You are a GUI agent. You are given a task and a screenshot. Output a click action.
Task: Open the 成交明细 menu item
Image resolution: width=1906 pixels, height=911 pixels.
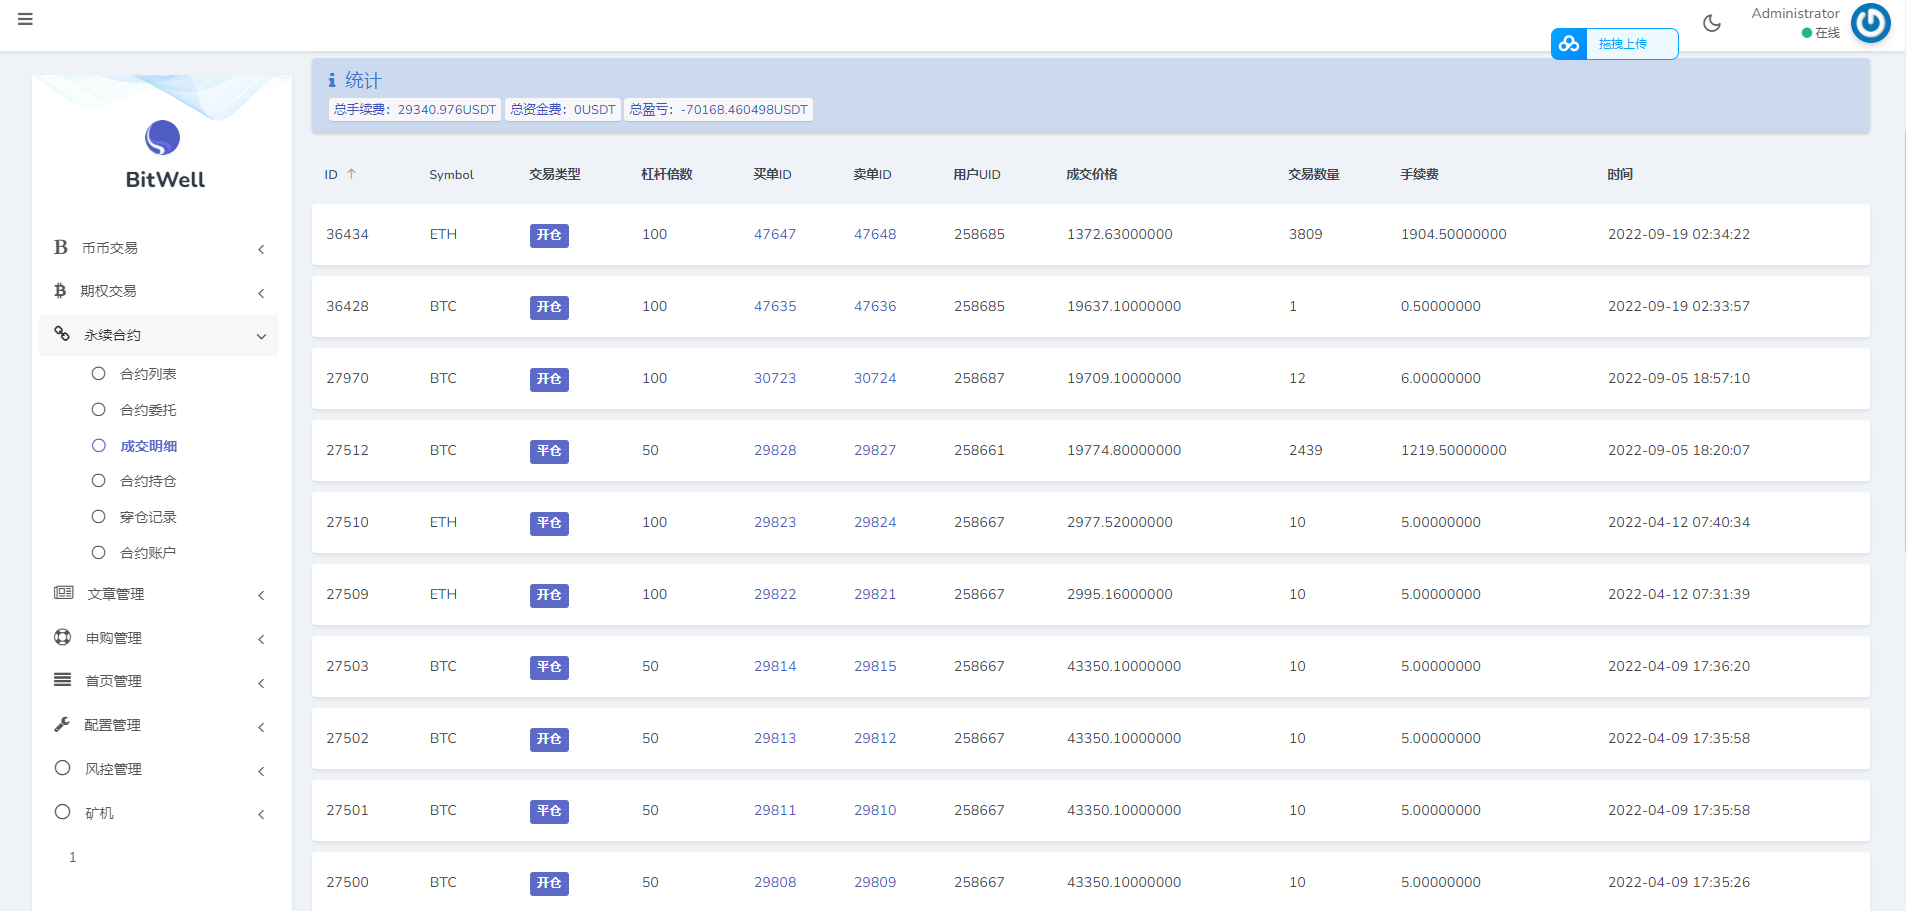(148, 445)
